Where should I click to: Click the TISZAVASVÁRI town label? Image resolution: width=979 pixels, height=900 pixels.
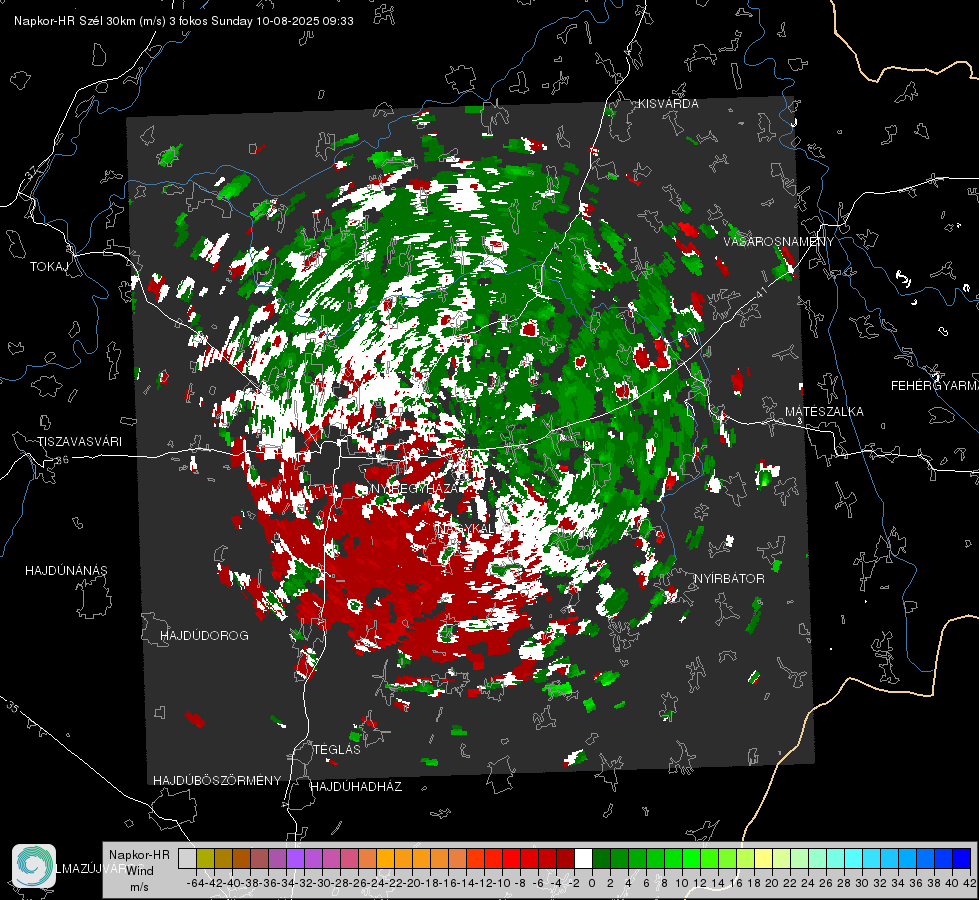[x=79, y=442]
